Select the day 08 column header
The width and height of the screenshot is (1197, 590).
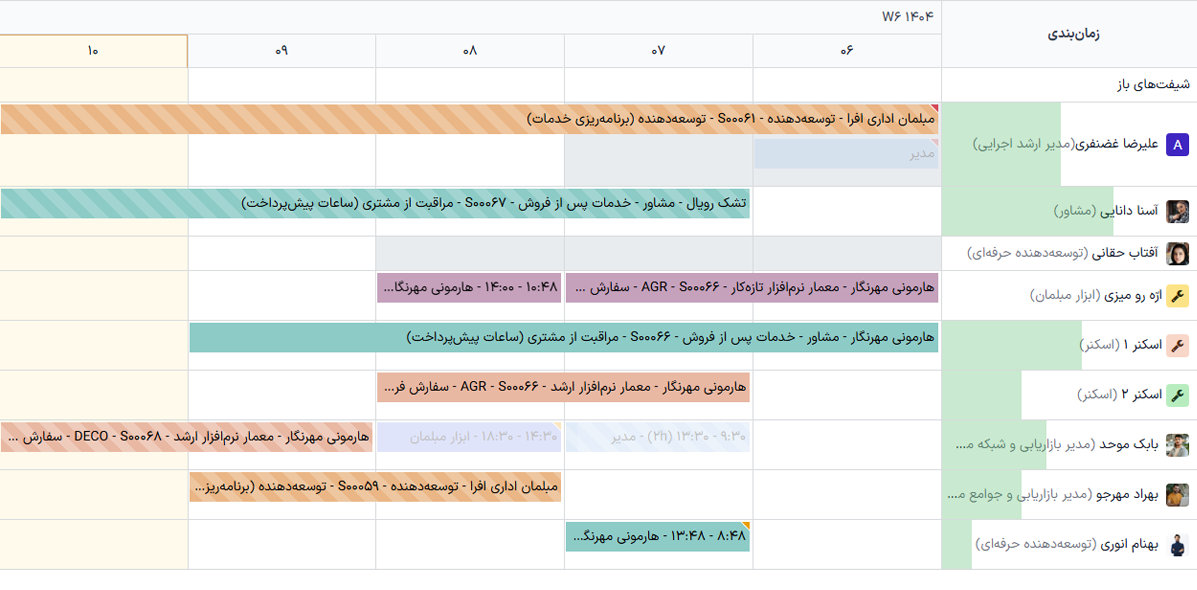click(470, 51)
